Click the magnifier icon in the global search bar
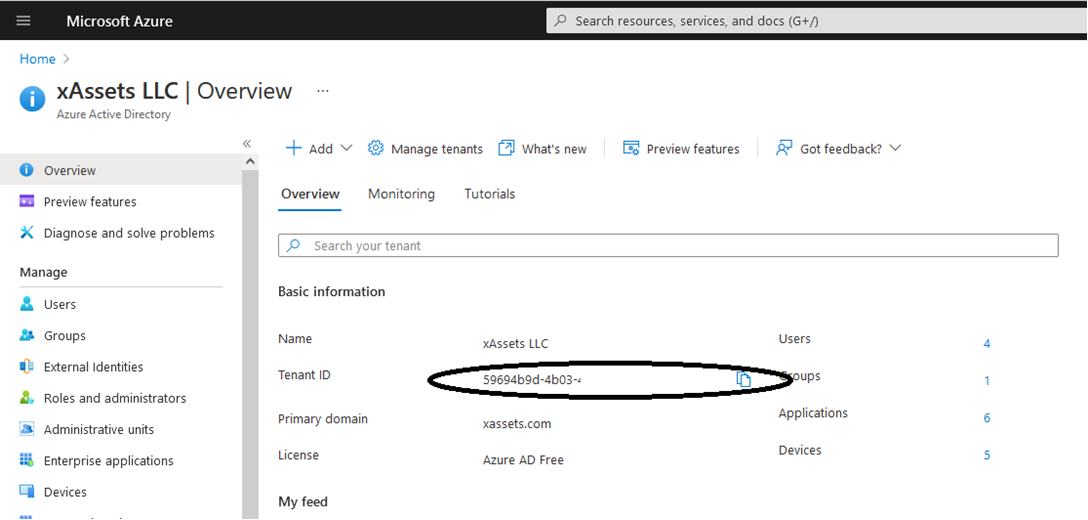The width and height of the screenshot is (1088, 520). click(x=561, y=21)
